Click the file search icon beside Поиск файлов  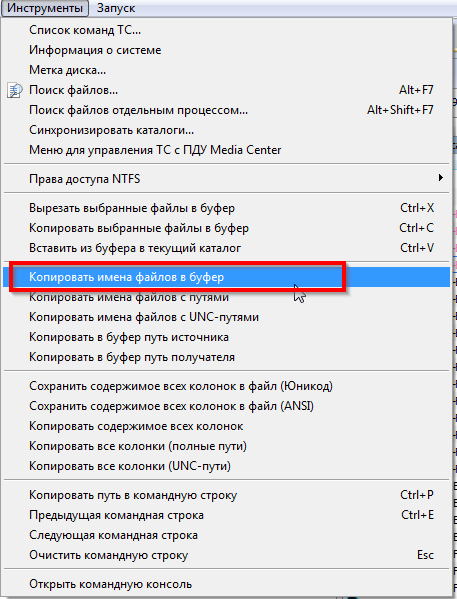(x=14, y=91)
